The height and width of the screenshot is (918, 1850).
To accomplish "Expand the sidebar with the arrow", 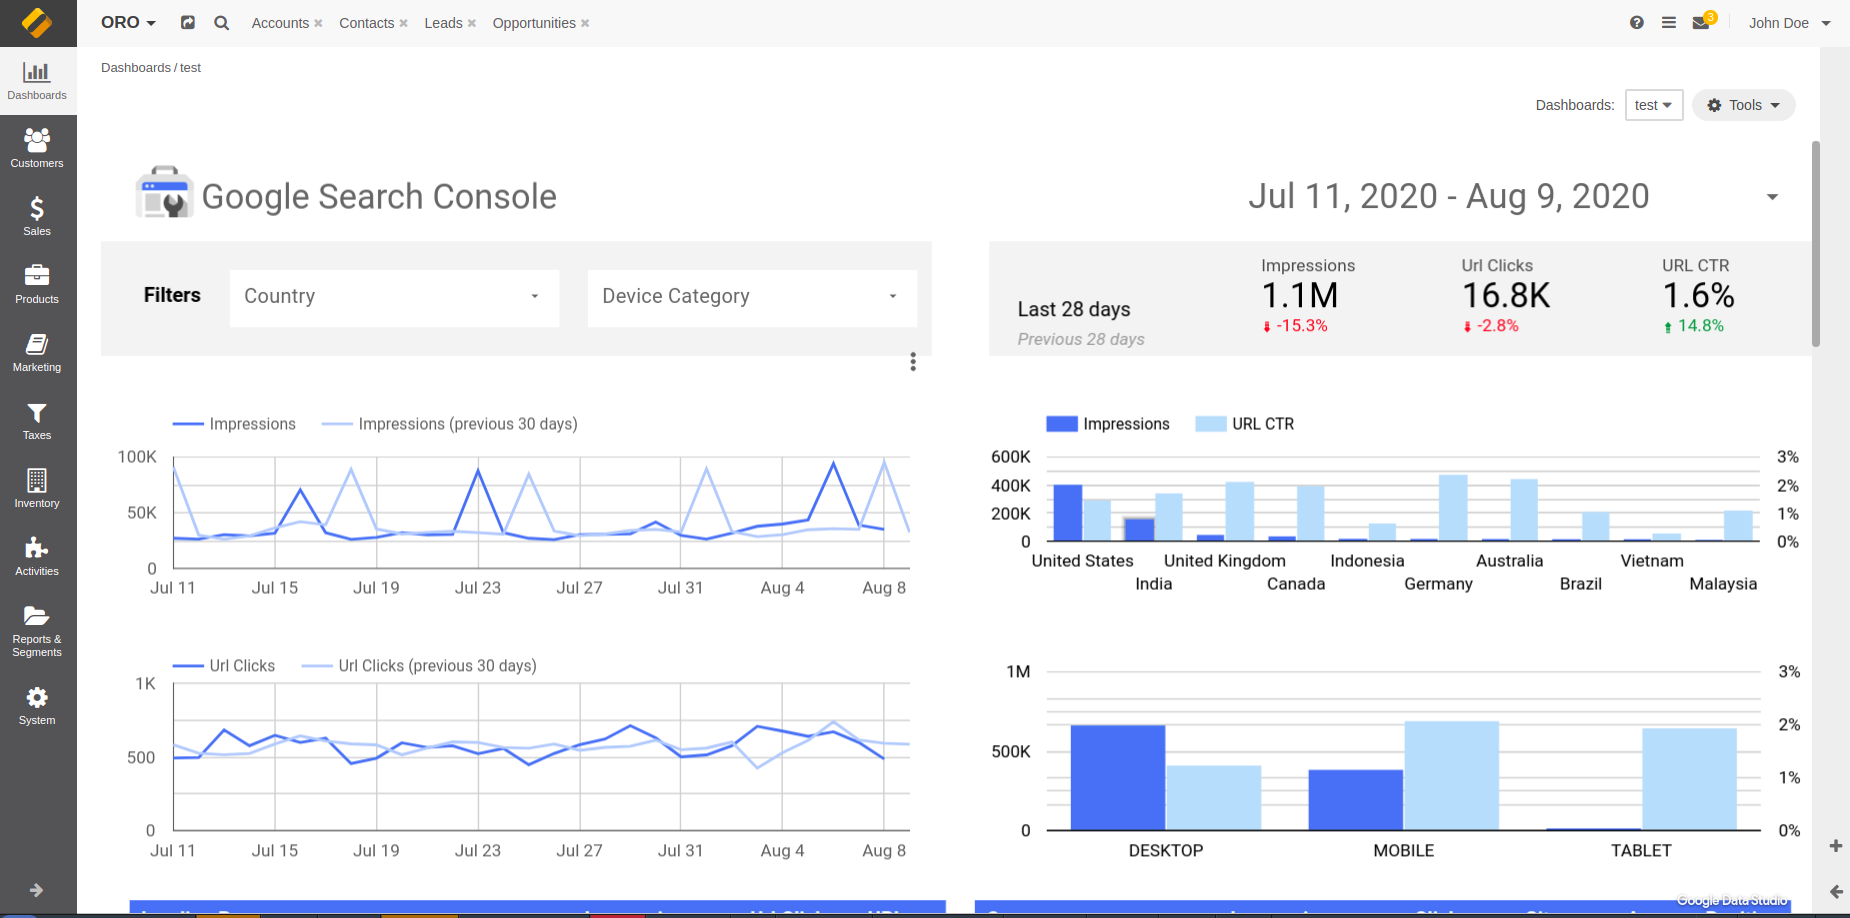I will point(37,890).
